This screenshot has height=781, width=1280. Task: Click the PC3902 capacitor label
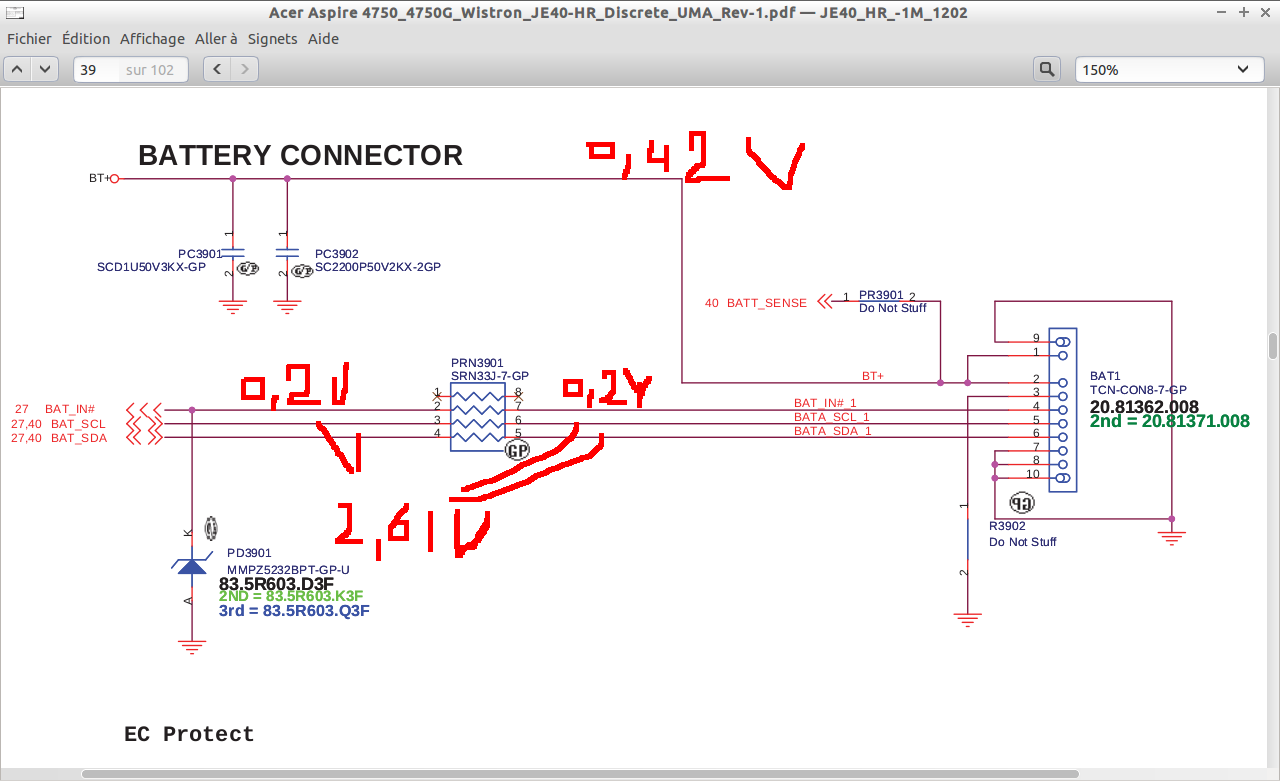[337, 254]
